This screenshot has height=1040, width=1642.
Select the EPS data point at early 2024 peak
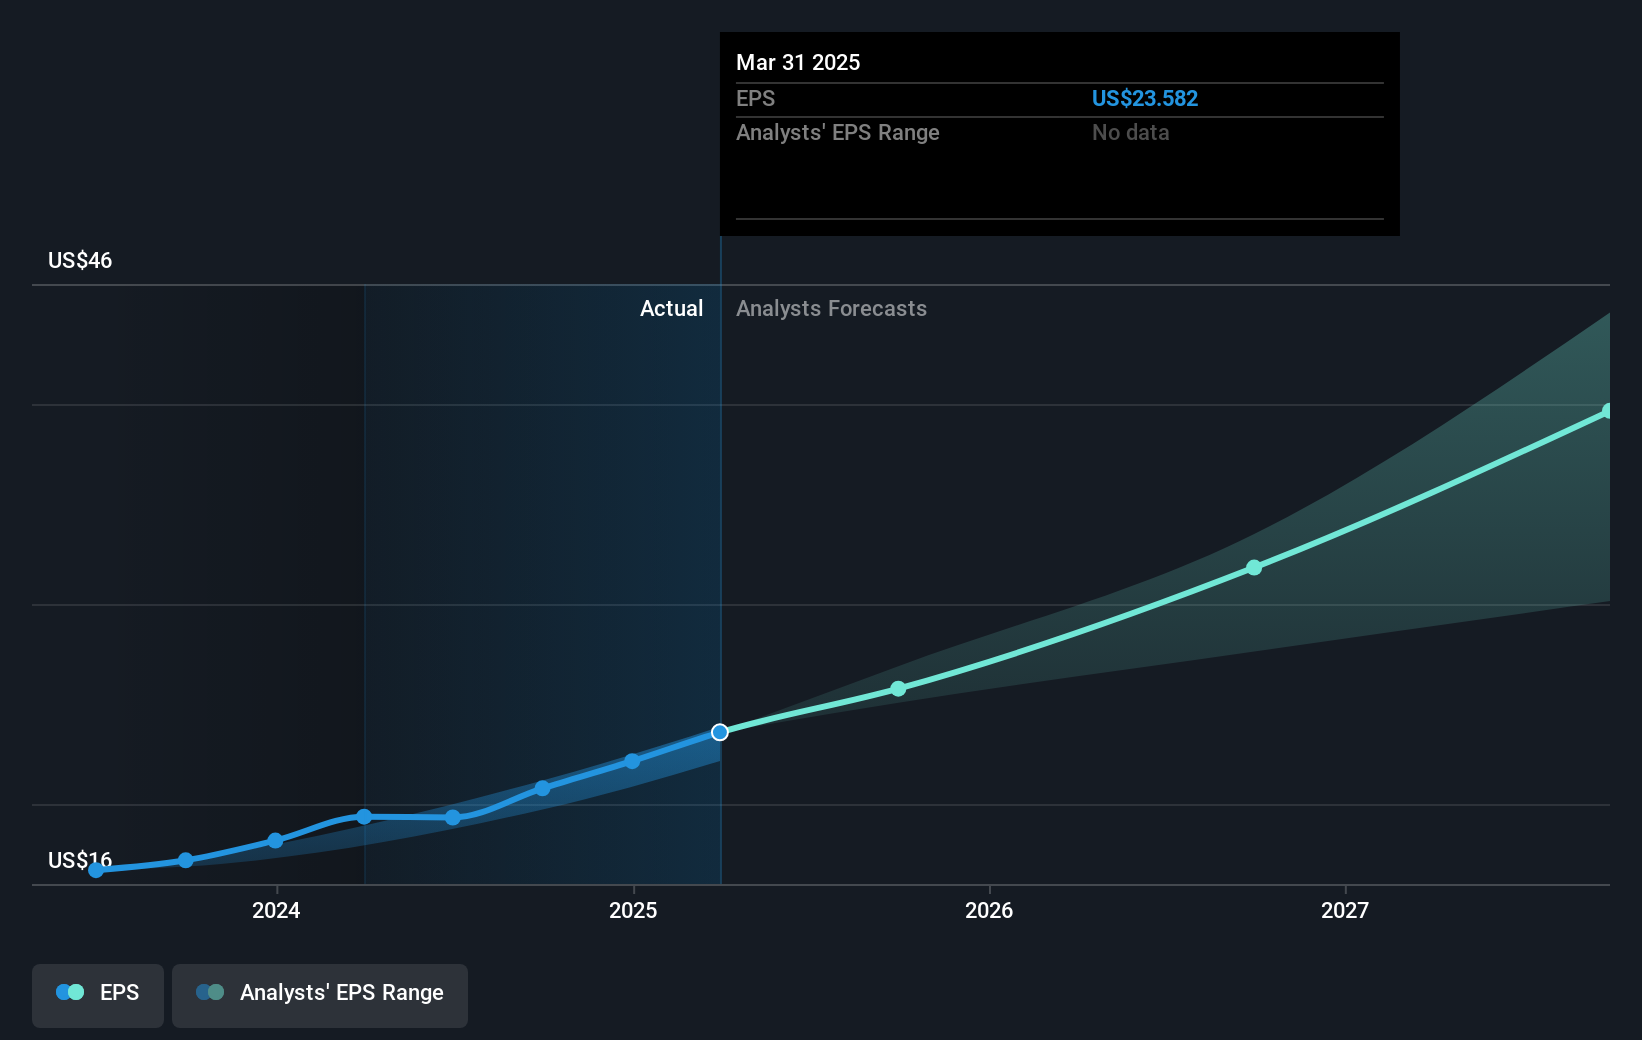coord(364,817)
